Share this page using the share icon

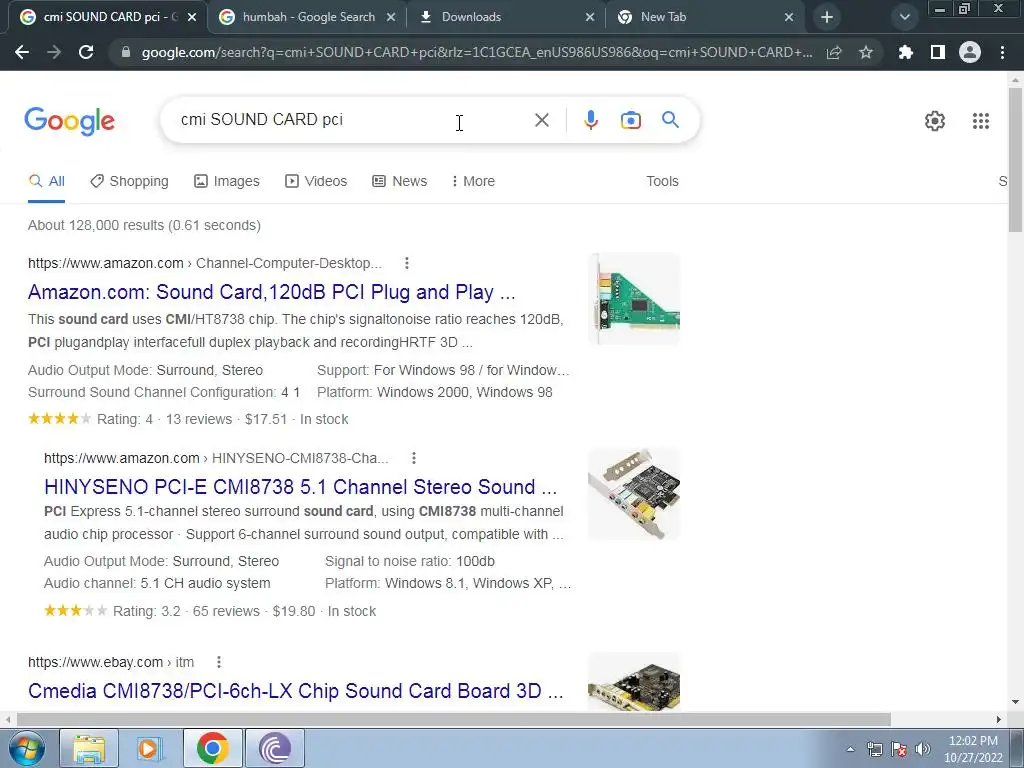tap(834, 52)
